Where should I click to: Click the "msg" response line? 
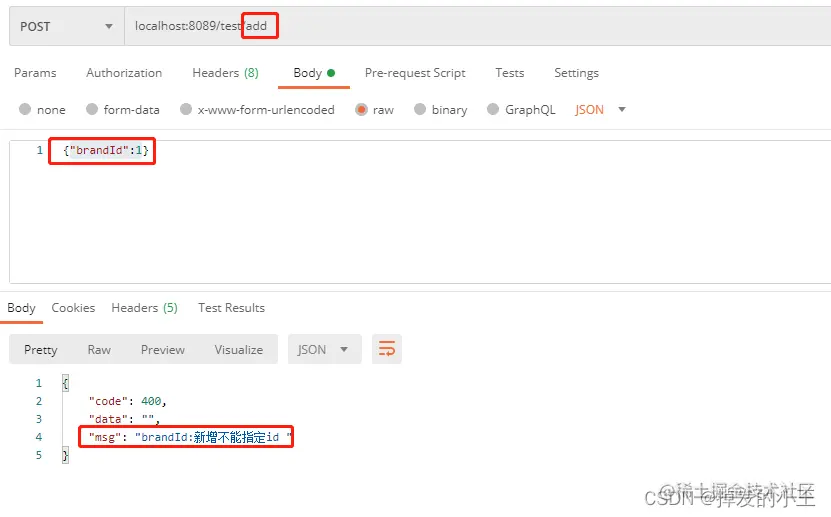[190, 438]
